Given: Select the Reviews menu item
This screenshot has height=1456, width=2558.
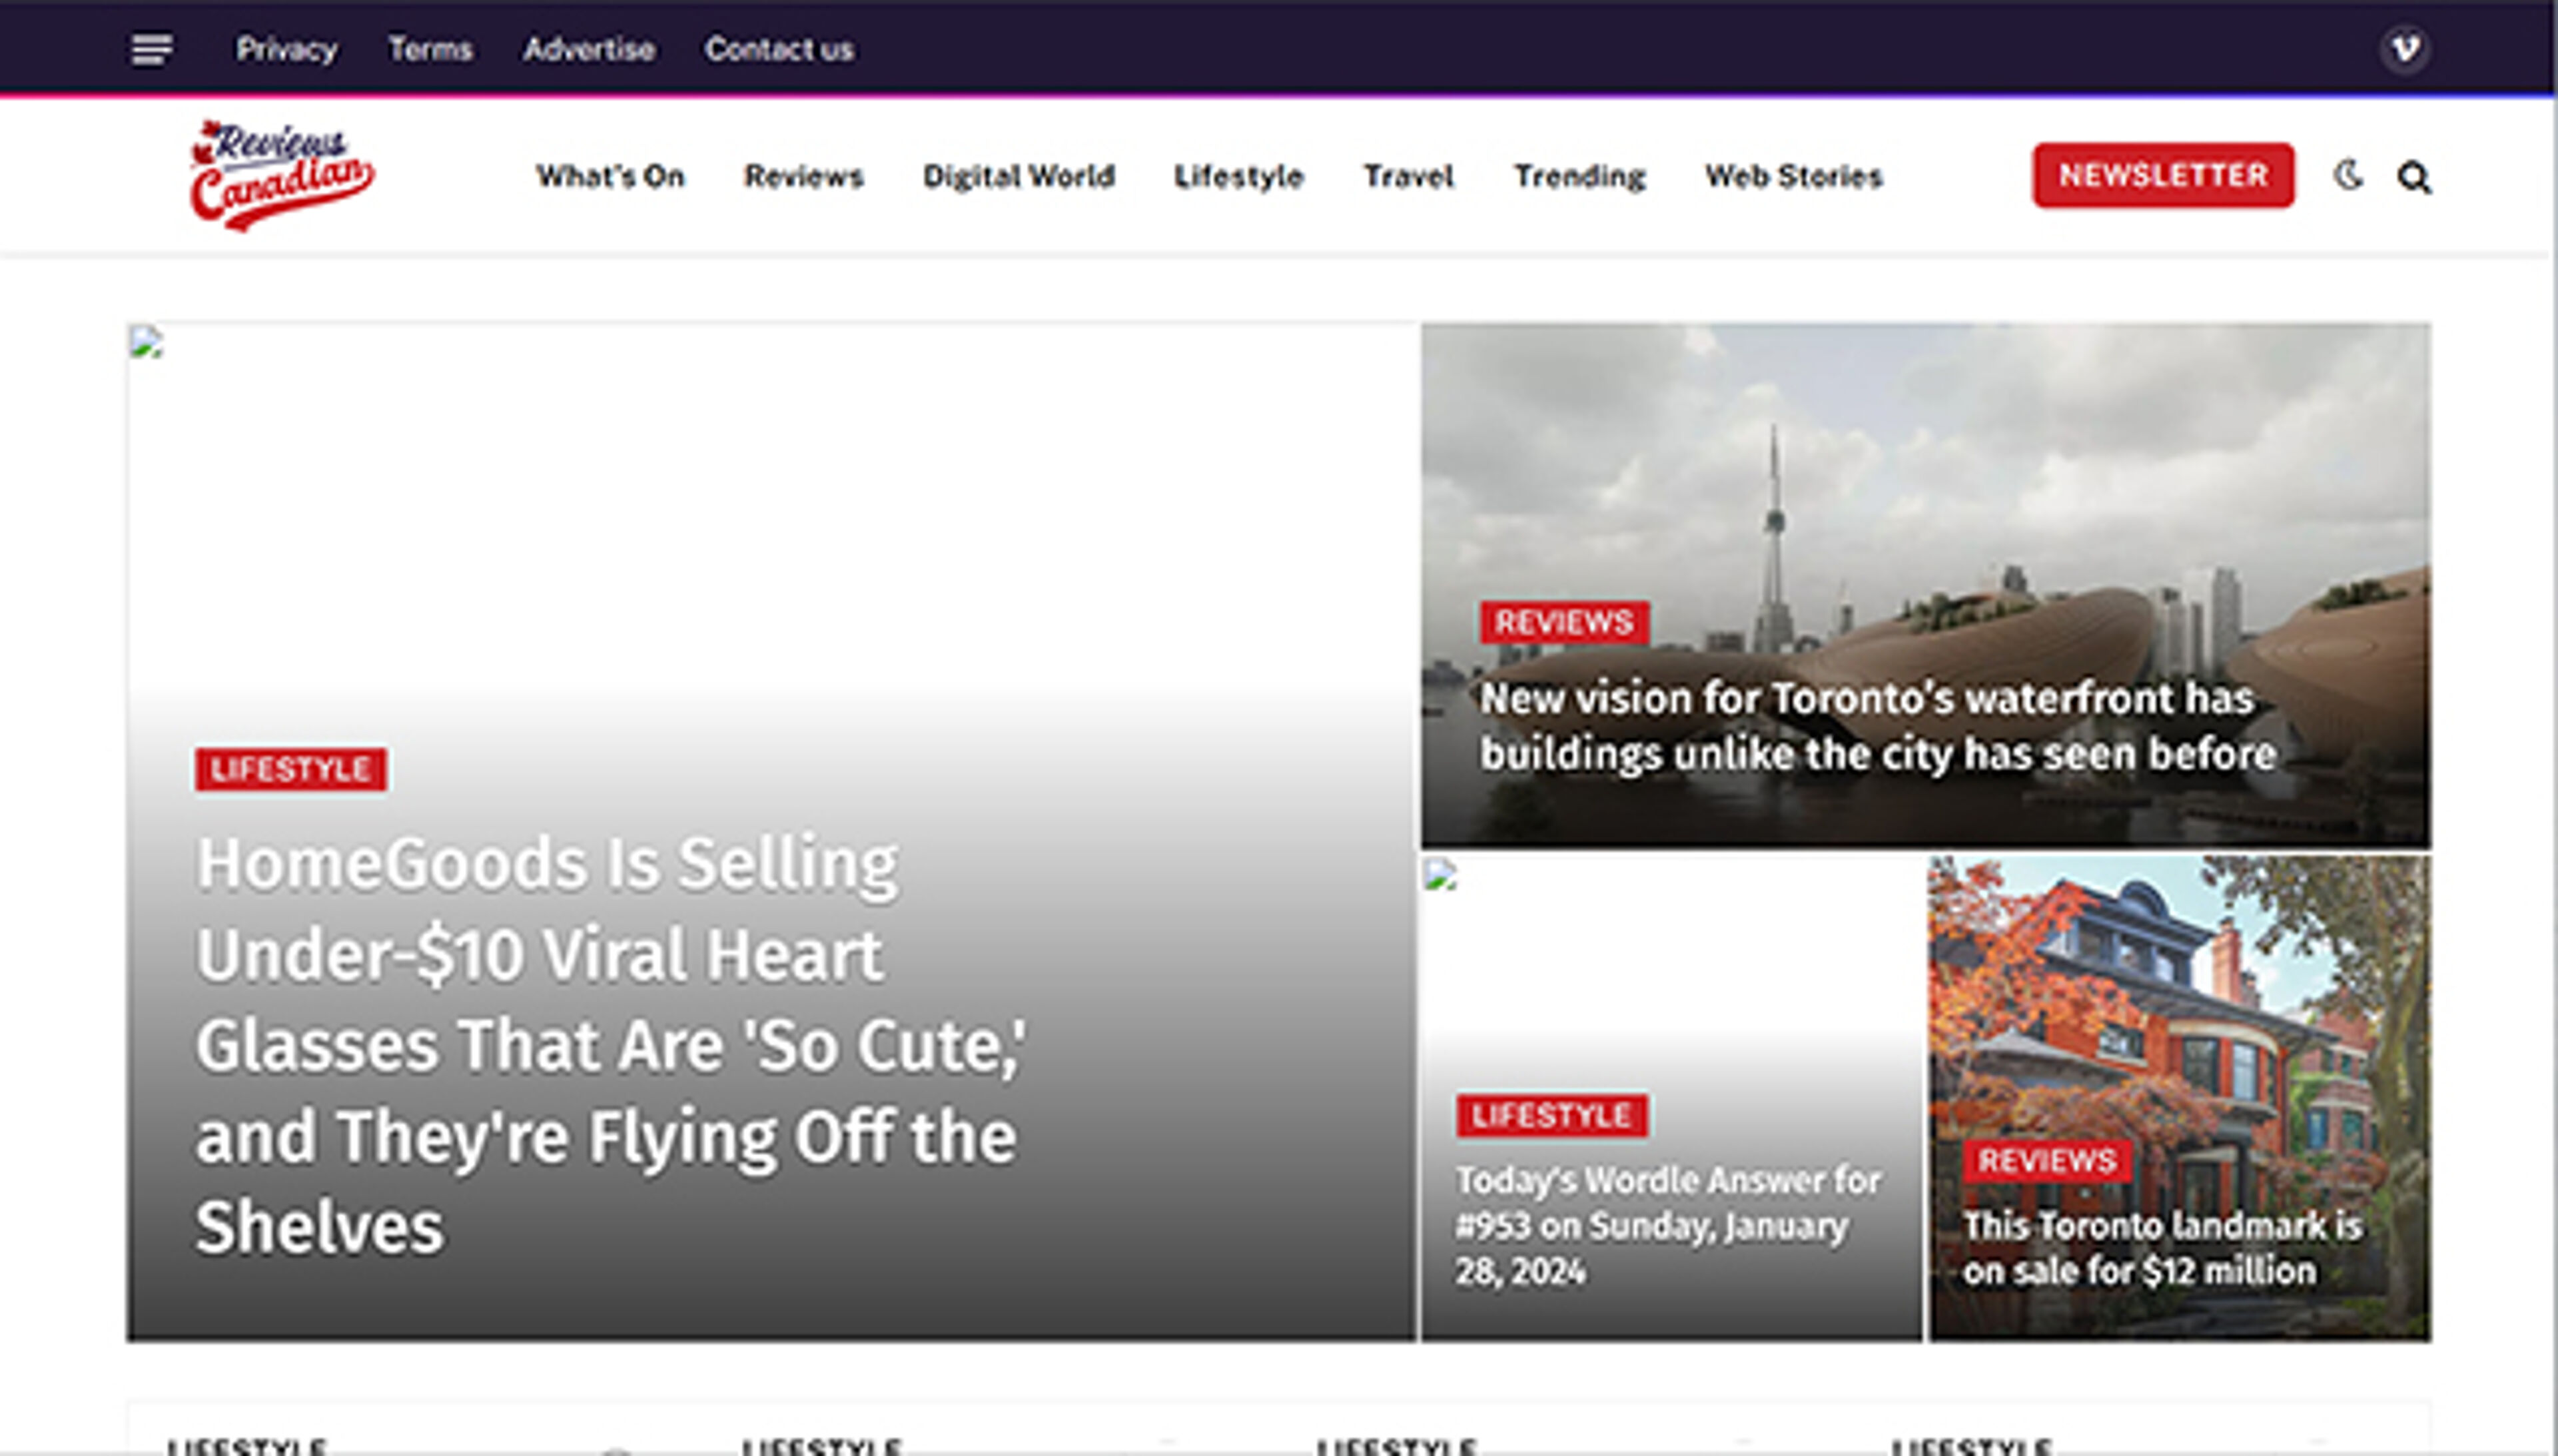Looking at the screenshot, I should pos(803,177).
